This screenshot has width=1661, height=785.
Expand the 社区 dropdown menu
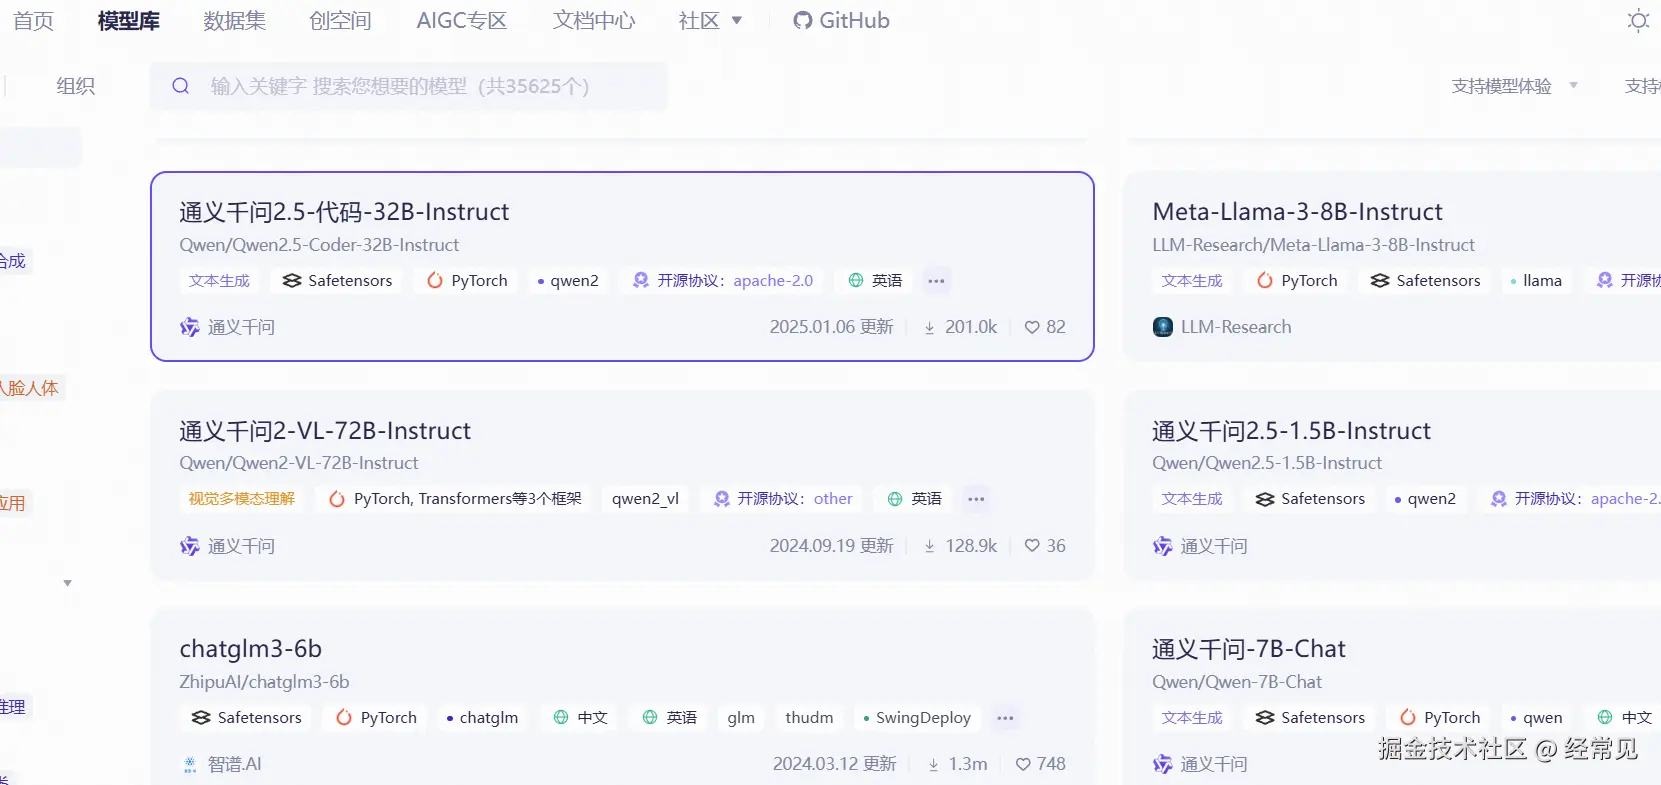point(710,20)
